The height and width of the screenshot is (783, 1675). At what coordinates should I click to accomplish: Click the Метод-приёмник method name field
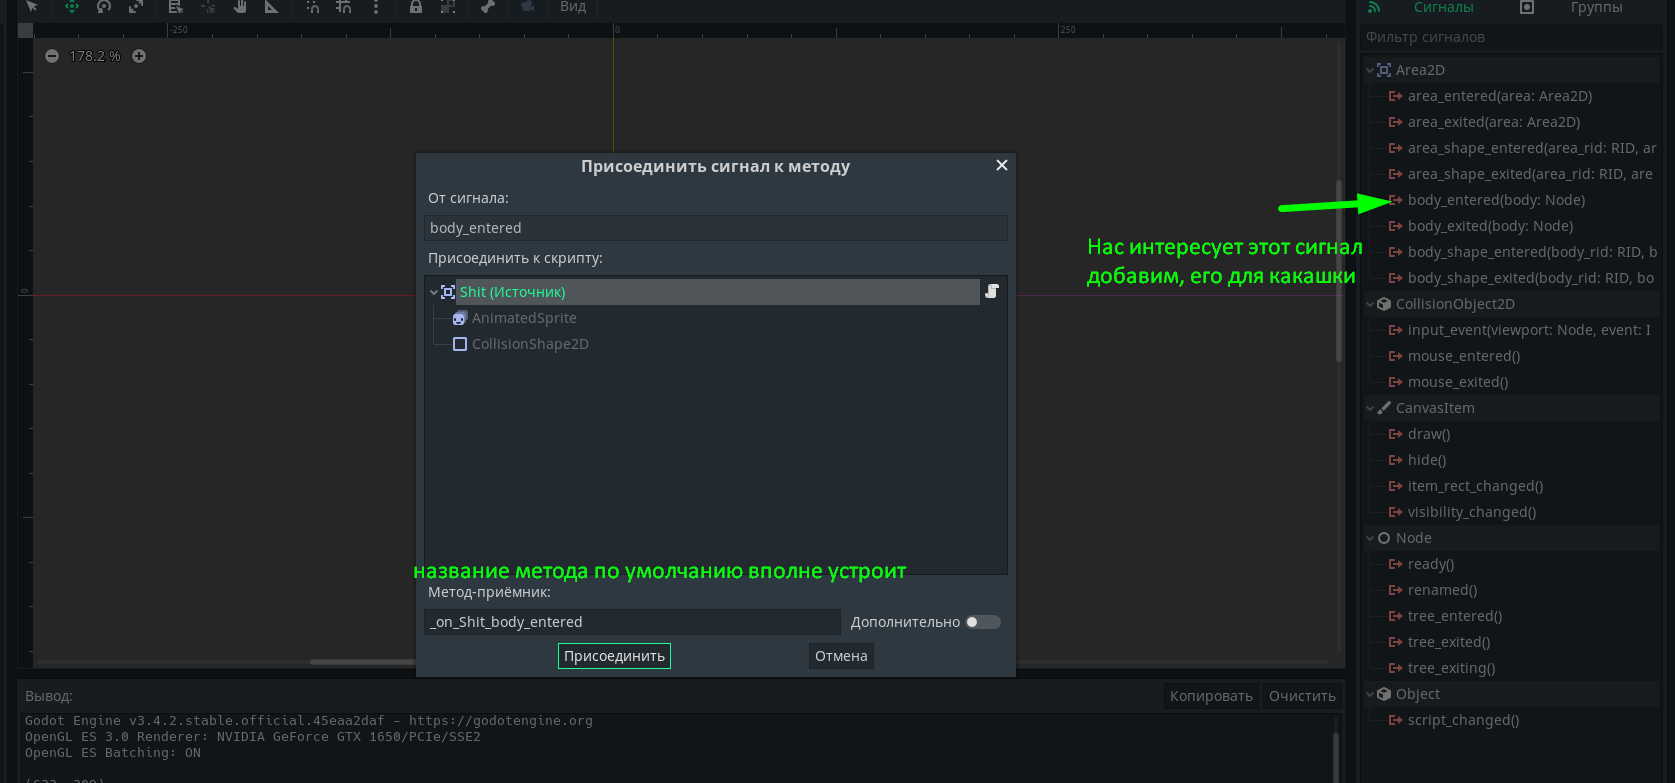(631, 622)
